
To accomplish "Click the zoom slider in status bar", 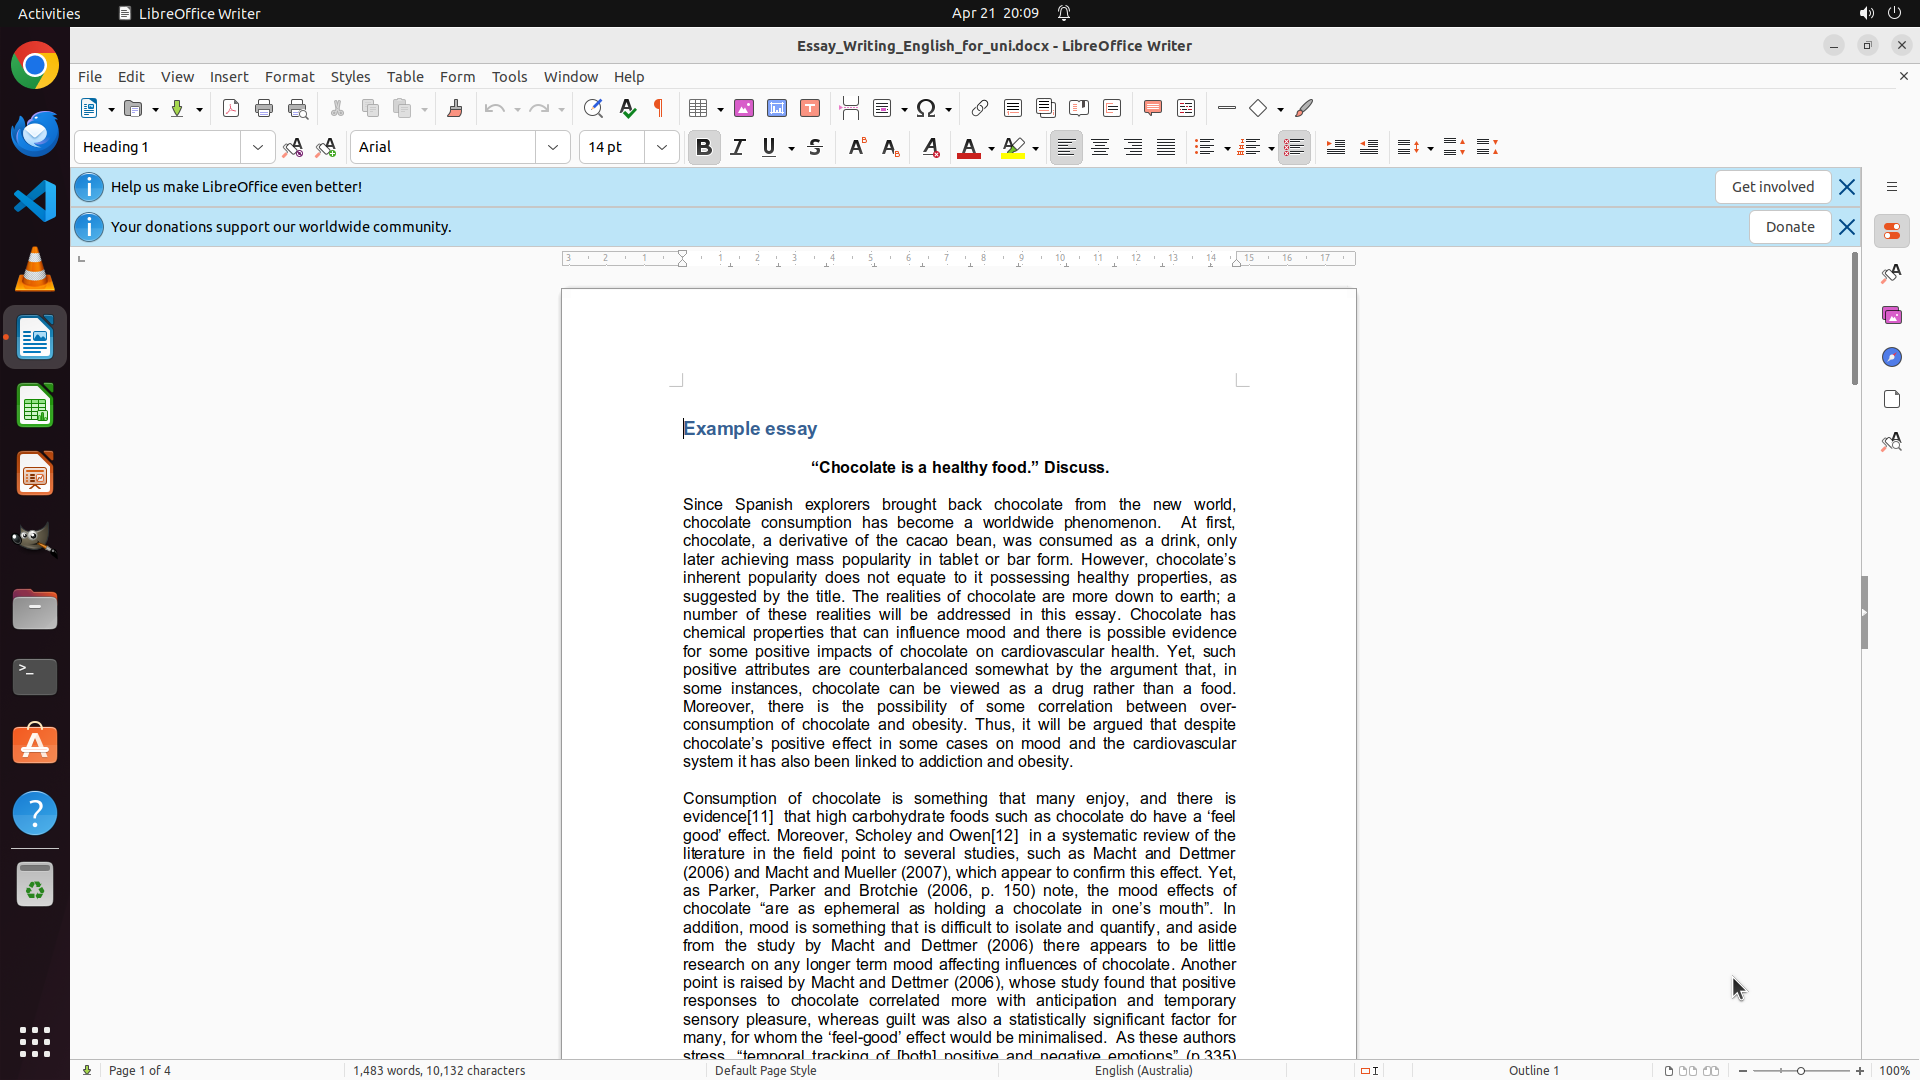I will (1800, 1070).
